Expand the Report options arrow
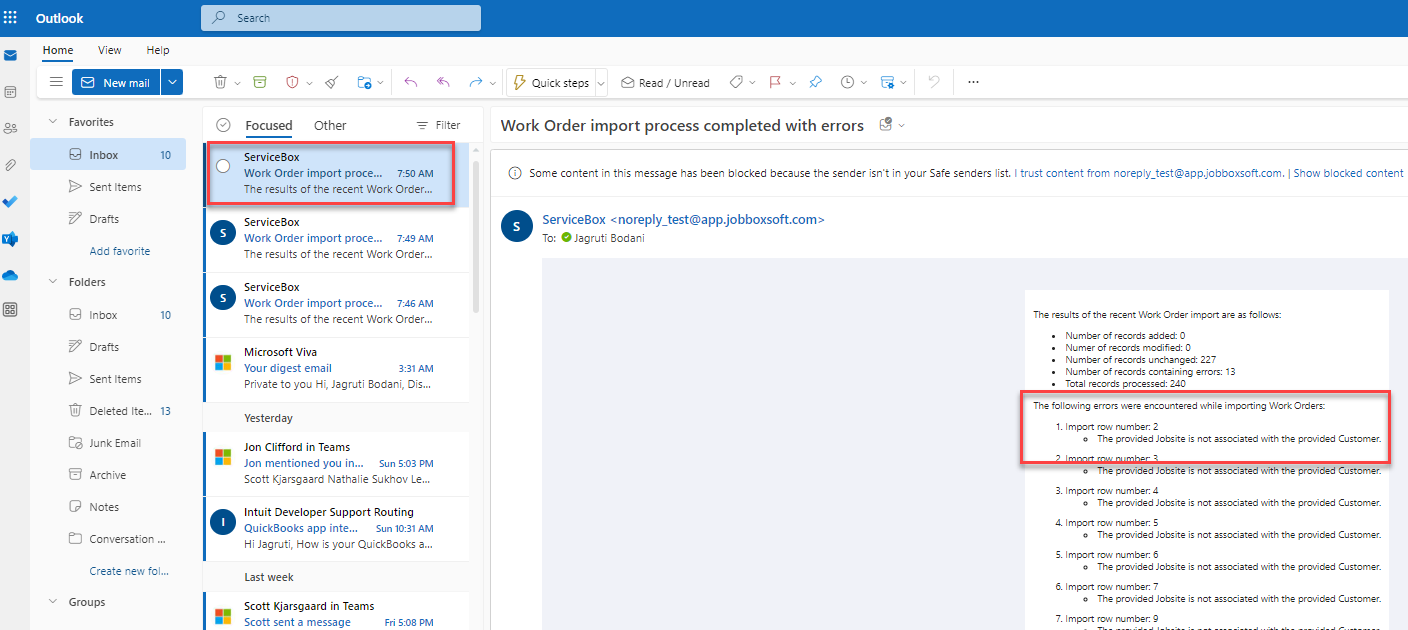Screen dimensions: 1408x630 click(x=310, y=83)
